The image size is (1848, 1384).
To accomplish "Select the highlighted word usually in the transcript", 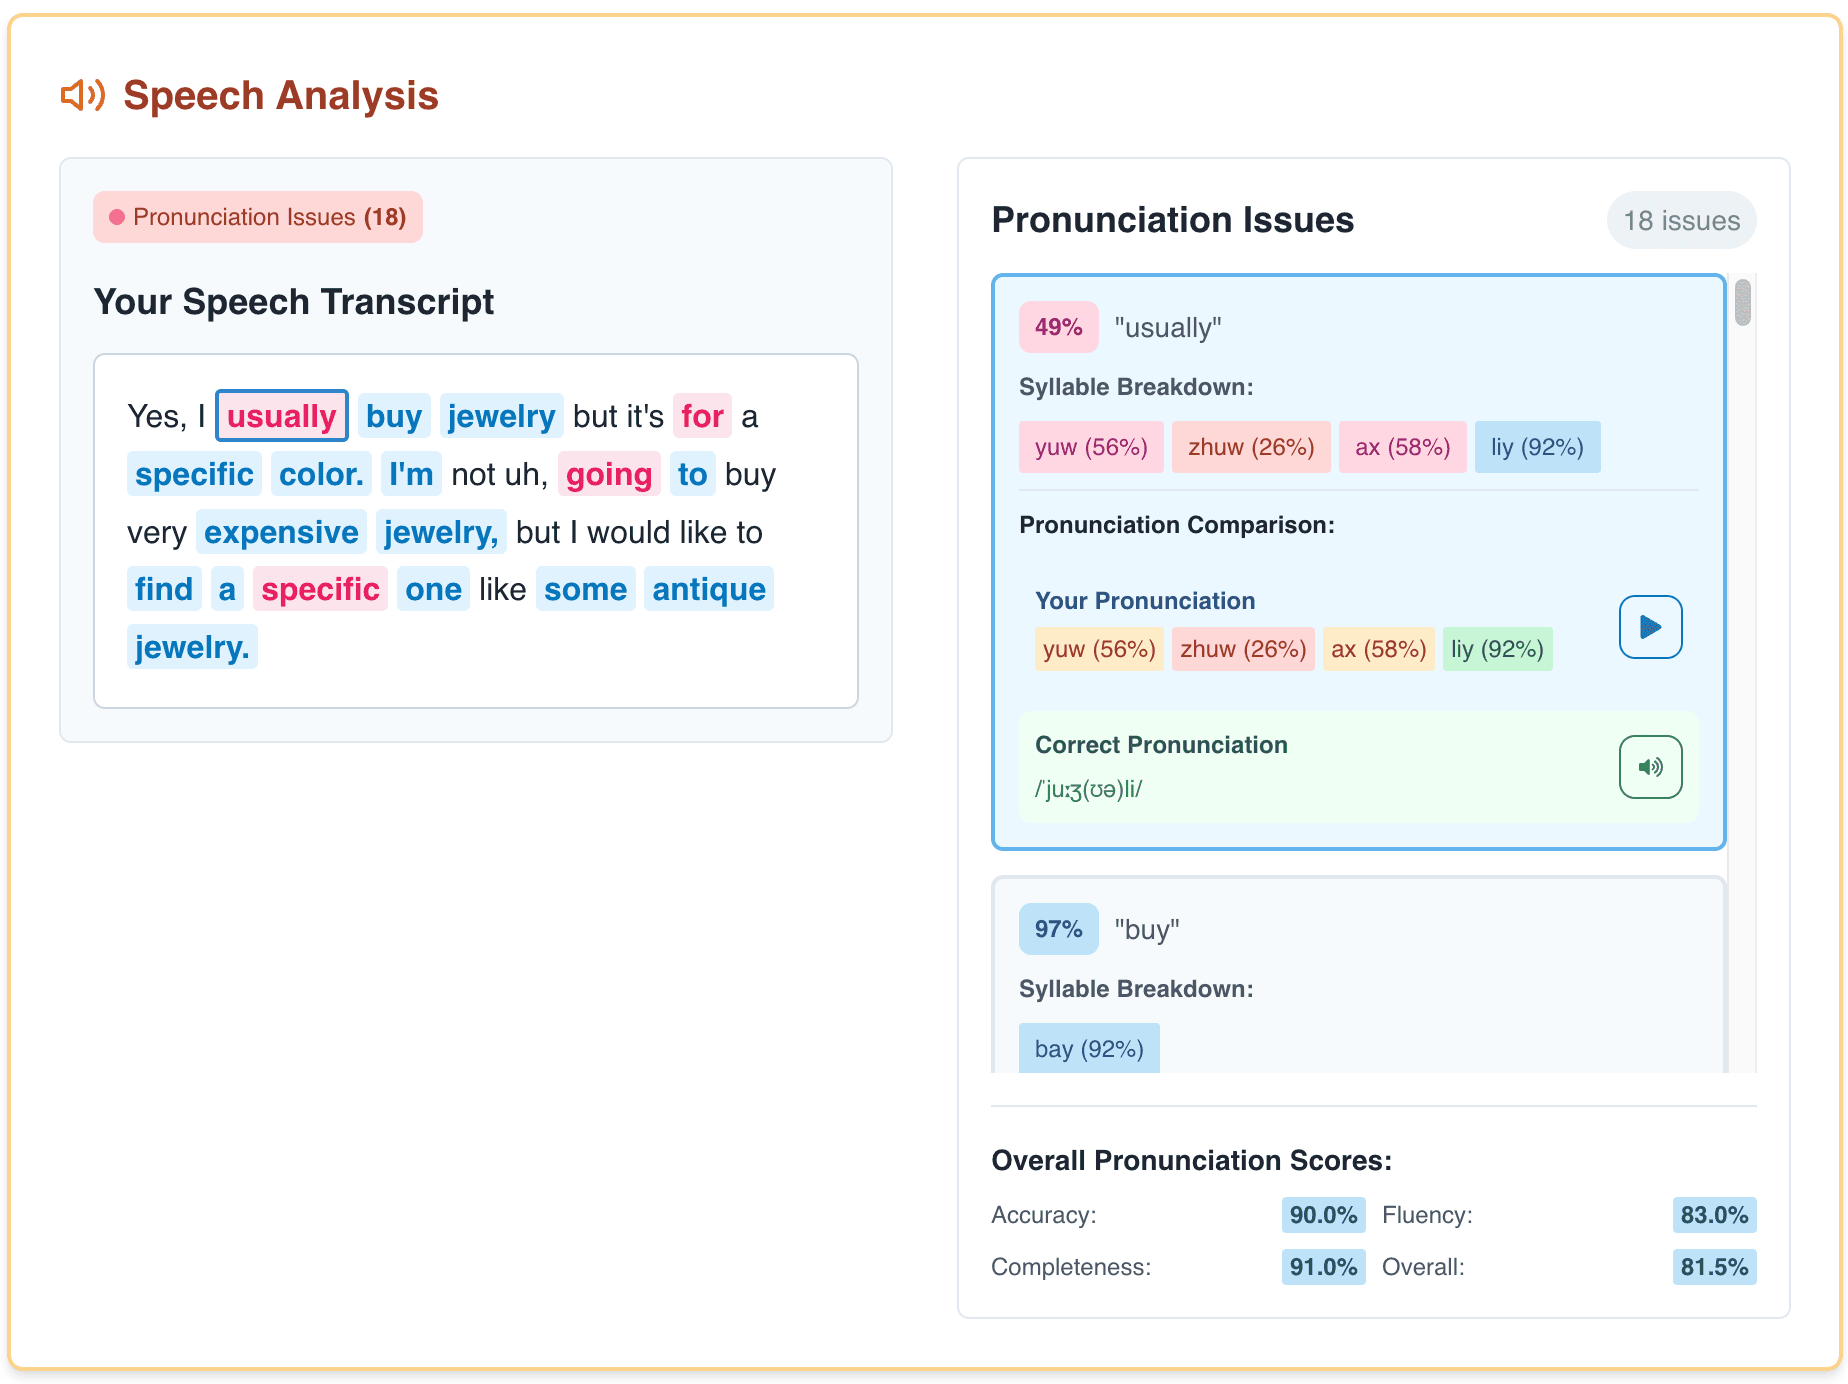I will coord(281,416).
